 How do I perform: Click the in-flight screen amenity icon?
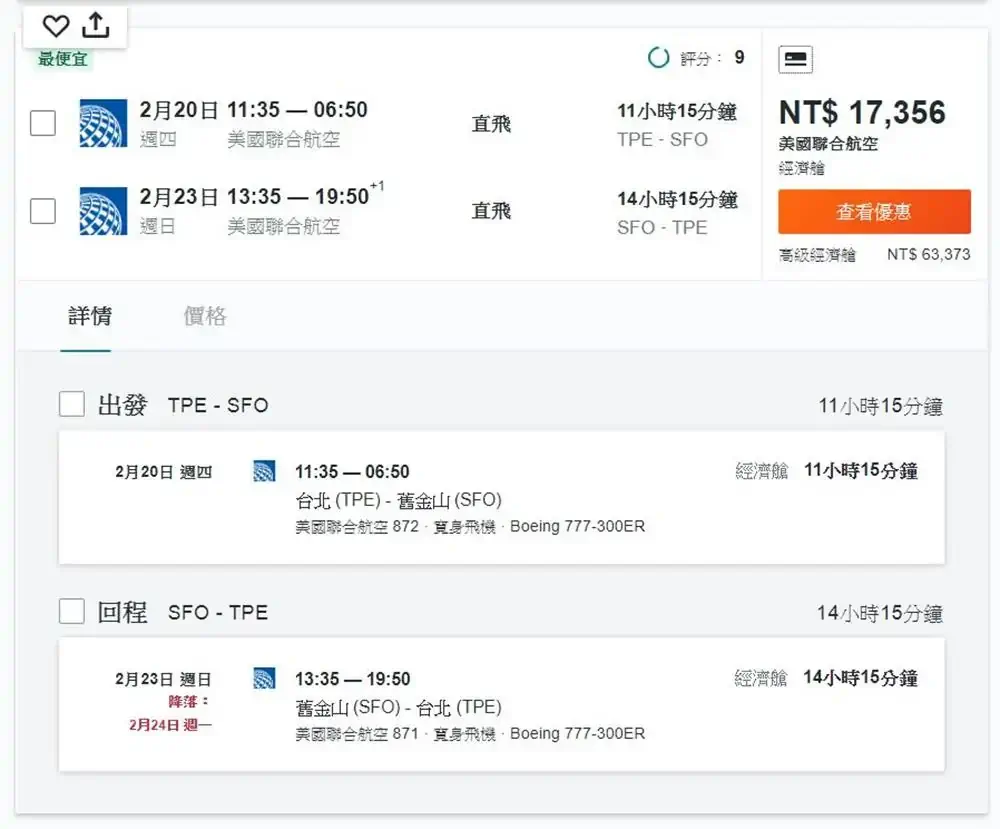[795, 59]
